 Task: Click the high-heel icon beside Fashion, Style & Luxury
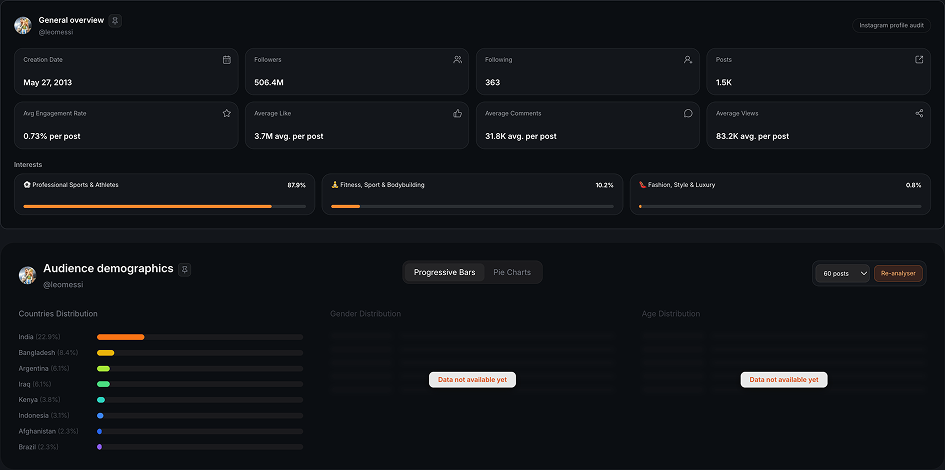642,185
